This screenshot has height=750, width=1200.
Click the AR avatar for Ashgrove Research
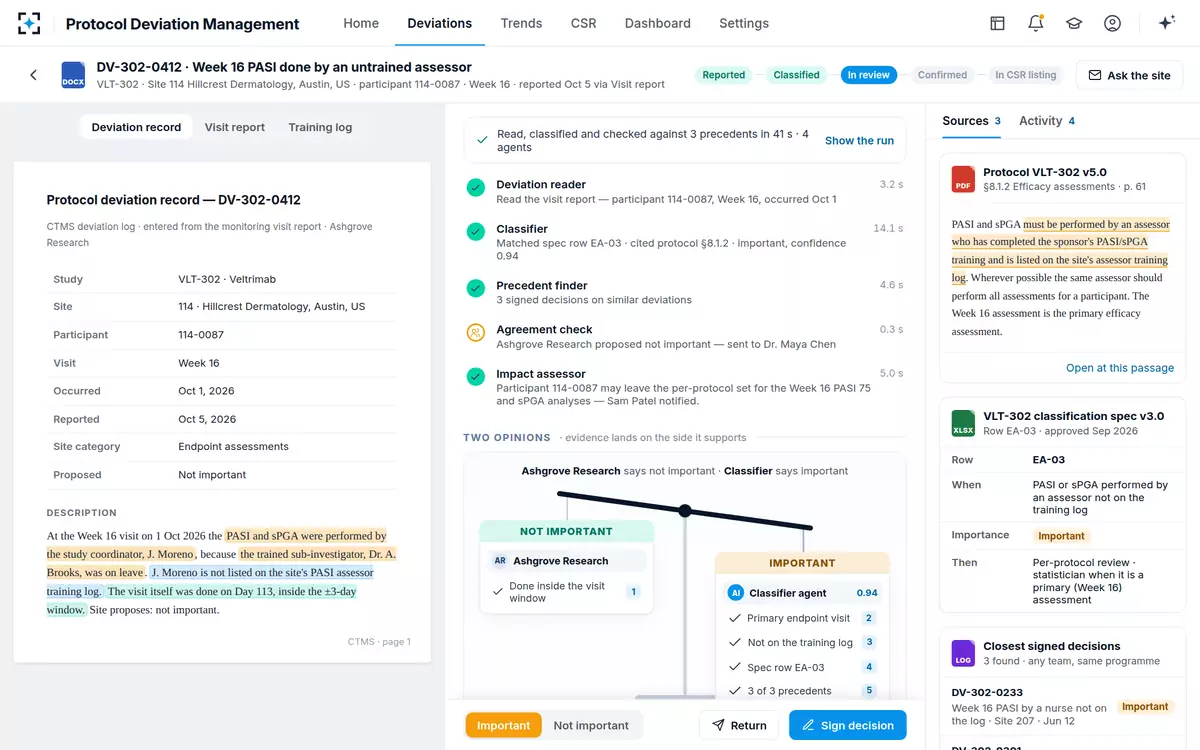click(500, 561)
